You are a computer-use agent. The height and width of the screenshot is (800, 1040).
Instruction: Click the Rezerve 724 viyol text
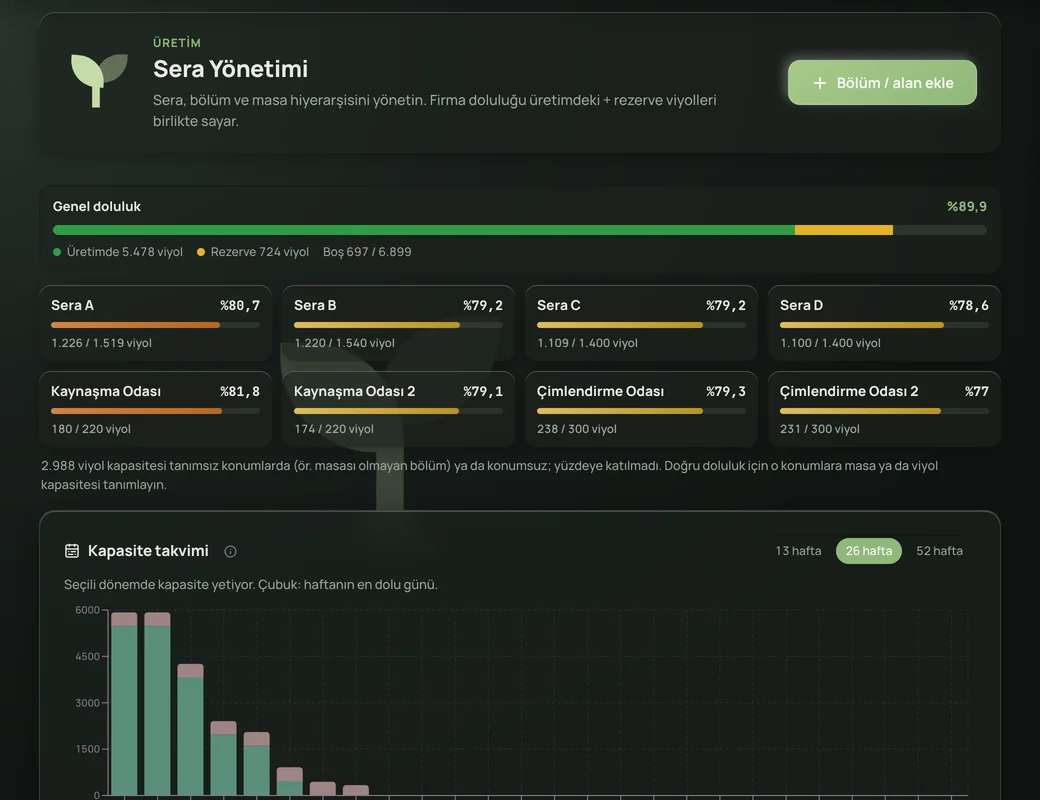[260, 252]
